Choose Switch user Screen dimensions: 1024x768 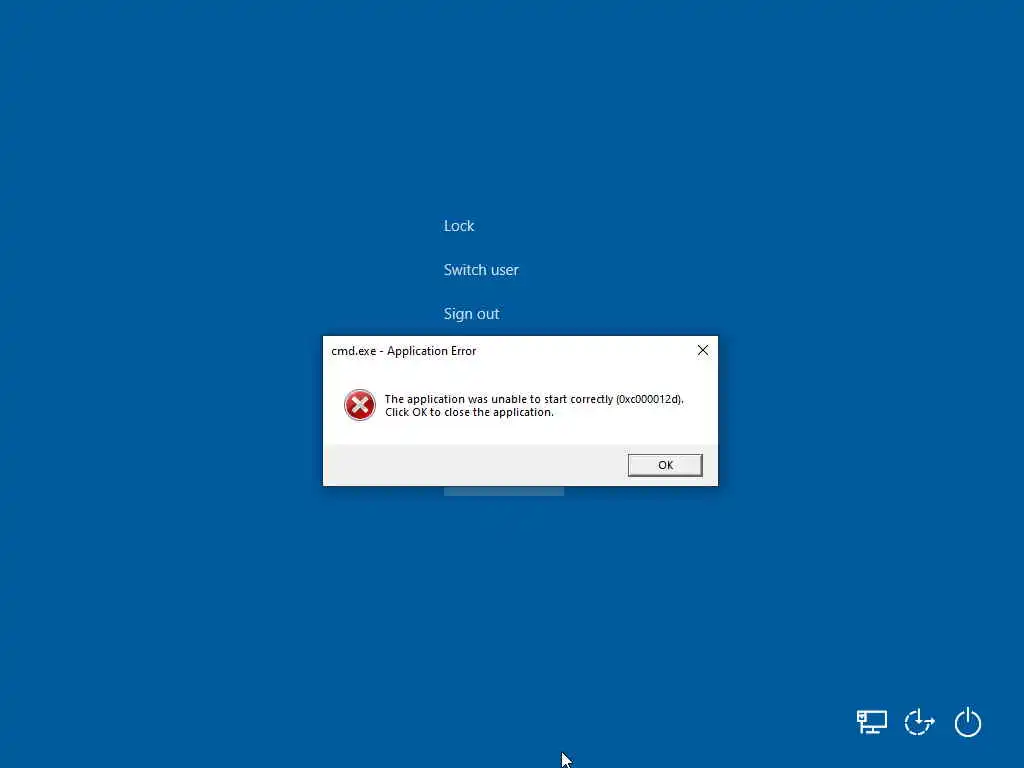pyautogui.click(x=481, y=270)
